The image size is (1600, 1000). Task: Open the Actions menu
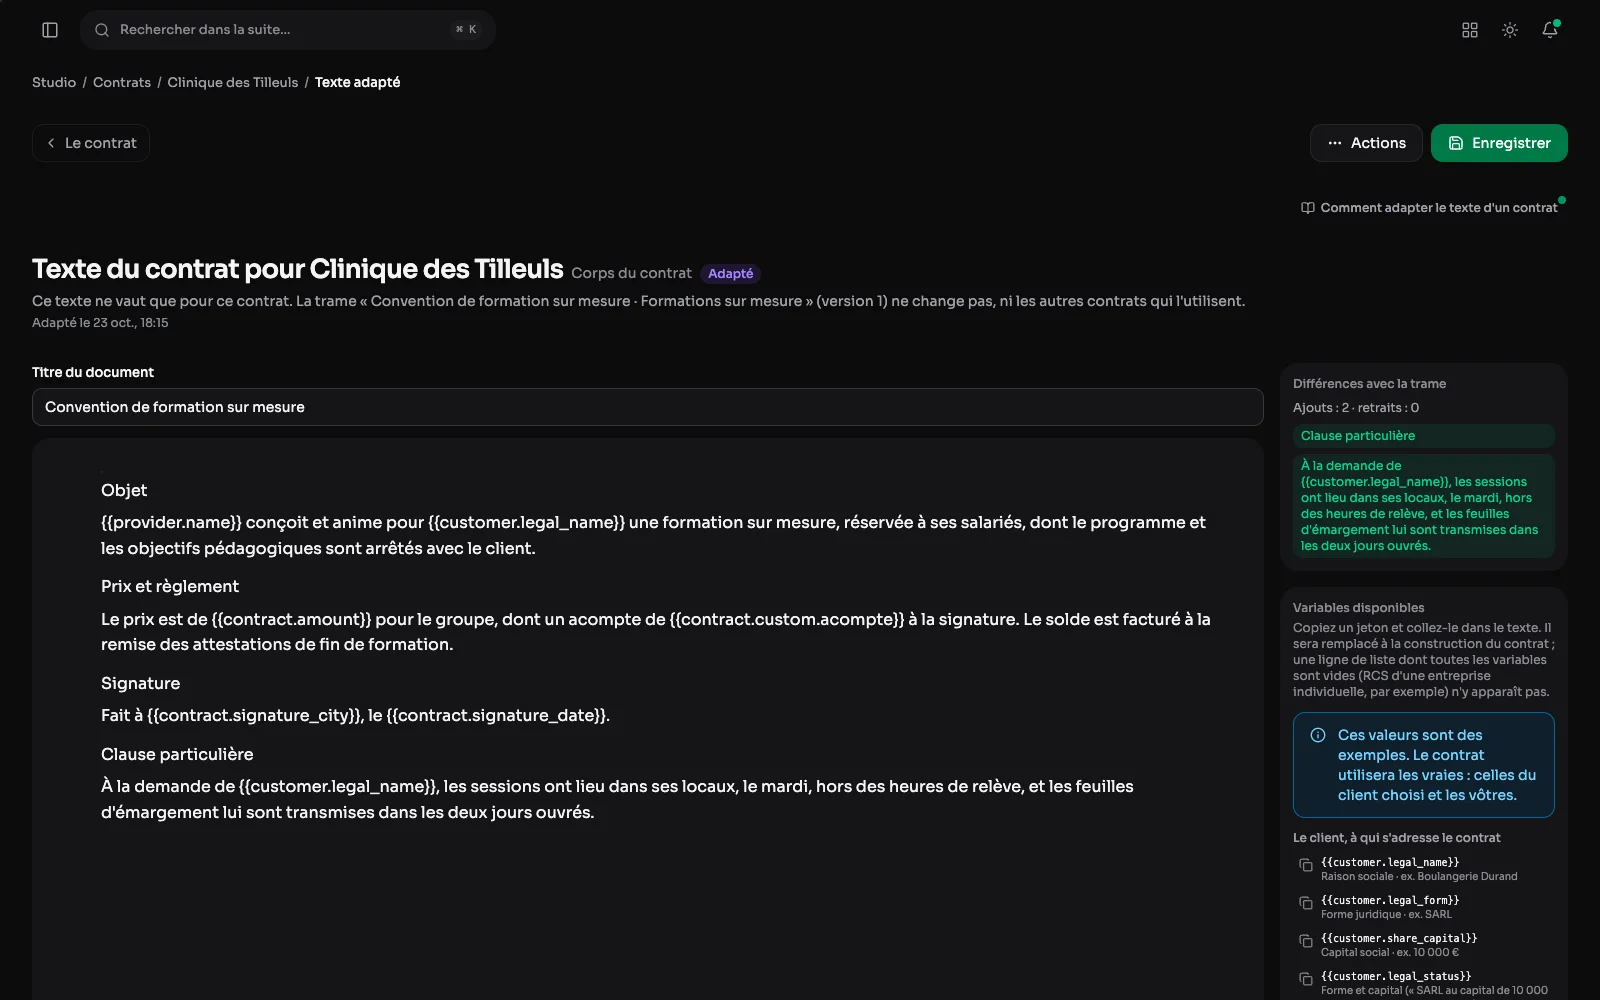[x=1366, y=143]
